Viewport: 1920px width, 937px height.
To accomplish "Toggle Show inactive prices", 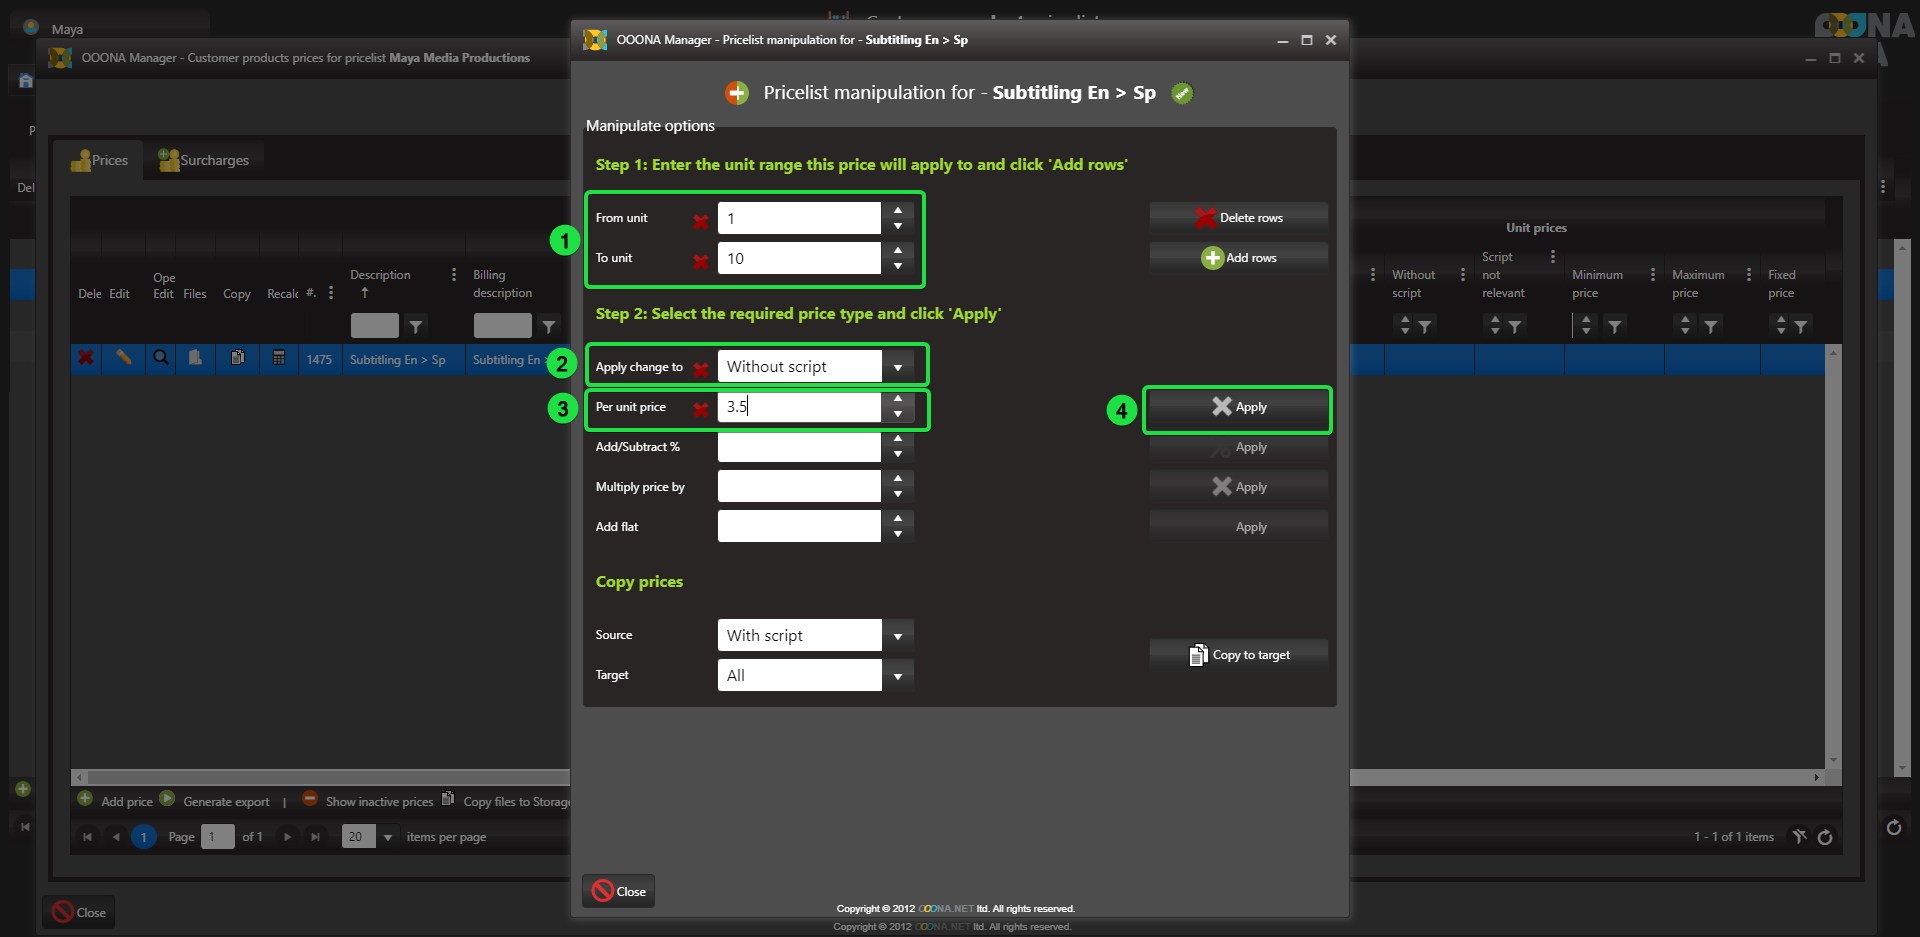I will click(x=379, y=802).
